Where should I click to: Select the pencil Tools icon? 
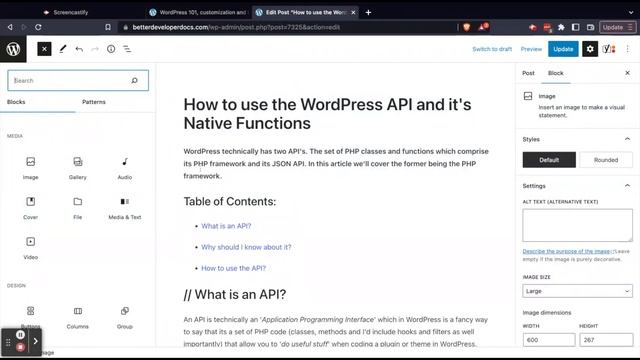tap(62, 49)
